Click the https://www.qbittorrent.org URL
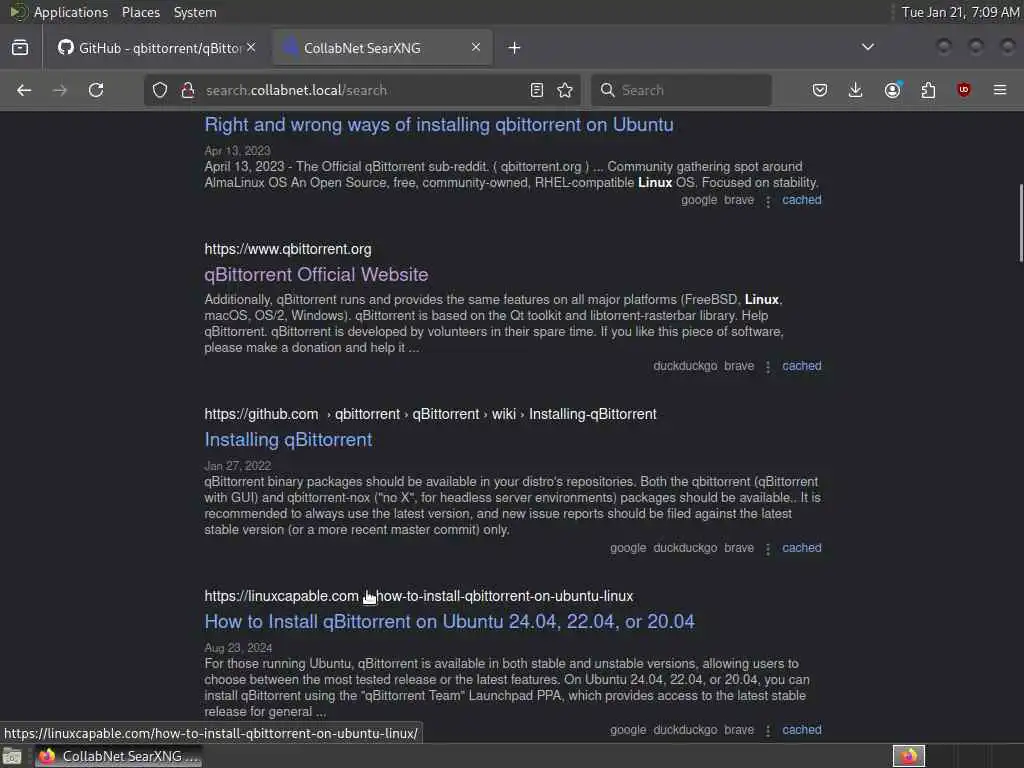Screen dimensions: 1024x768 pyautogui.click(x=288, y=249)
